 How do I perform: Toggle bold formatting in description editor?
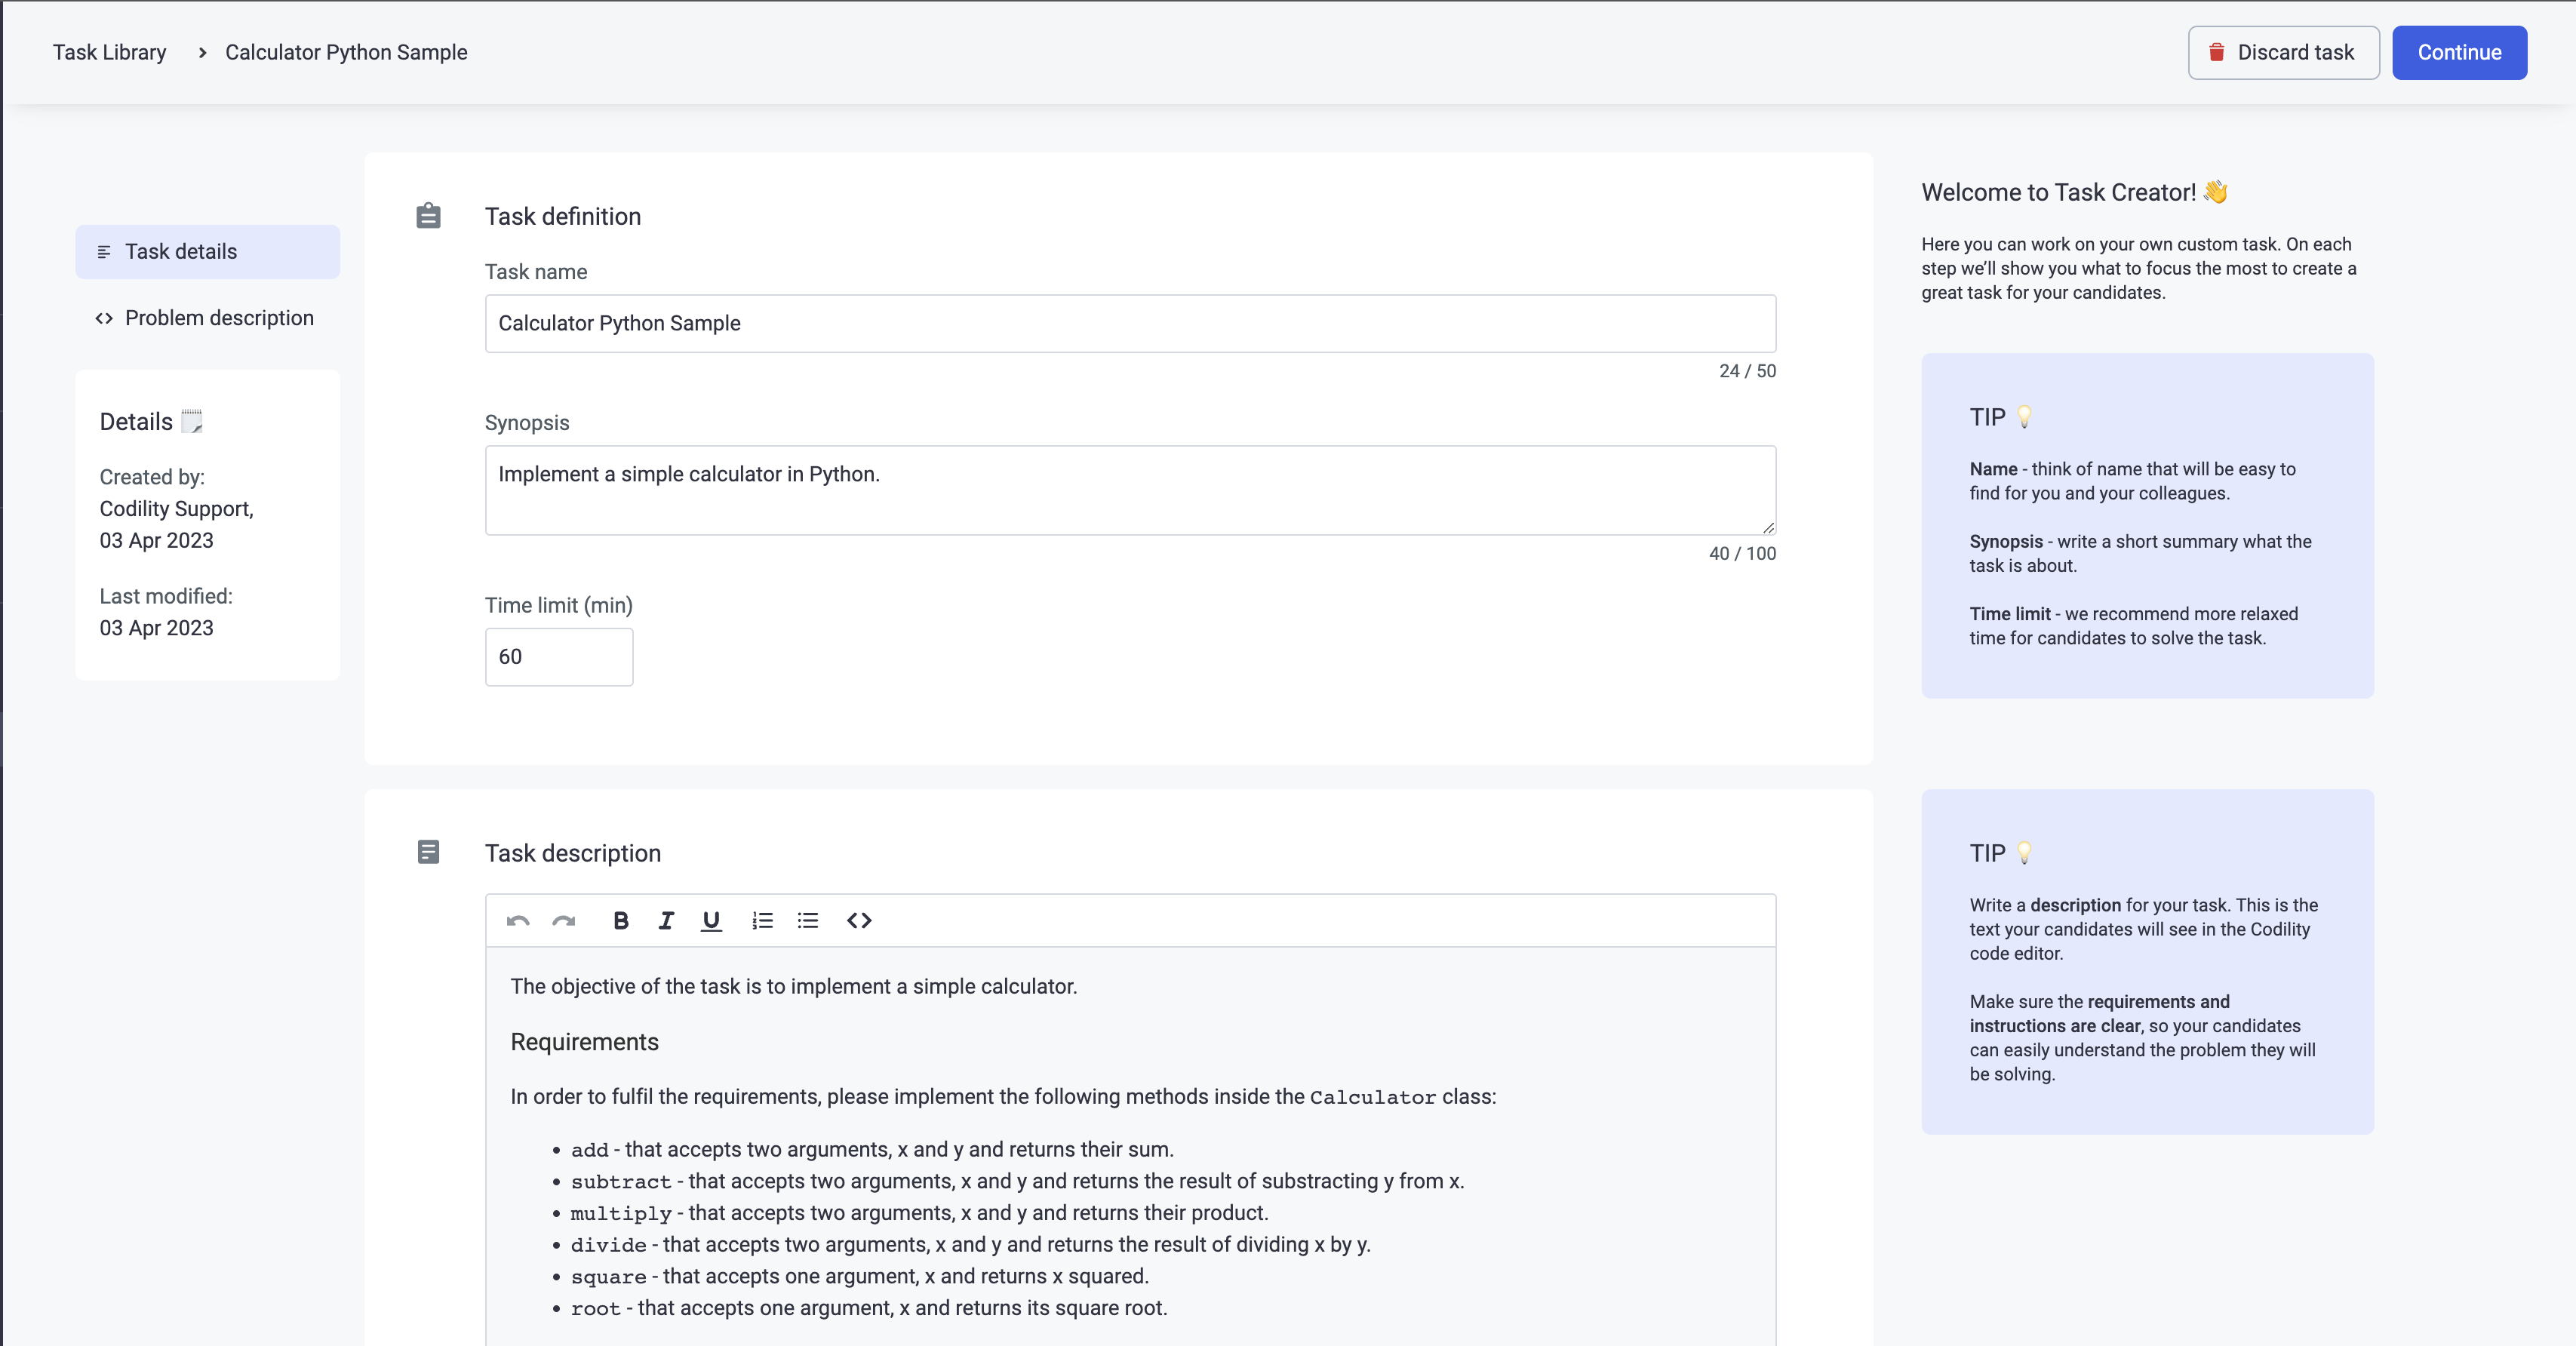point(620,921)
